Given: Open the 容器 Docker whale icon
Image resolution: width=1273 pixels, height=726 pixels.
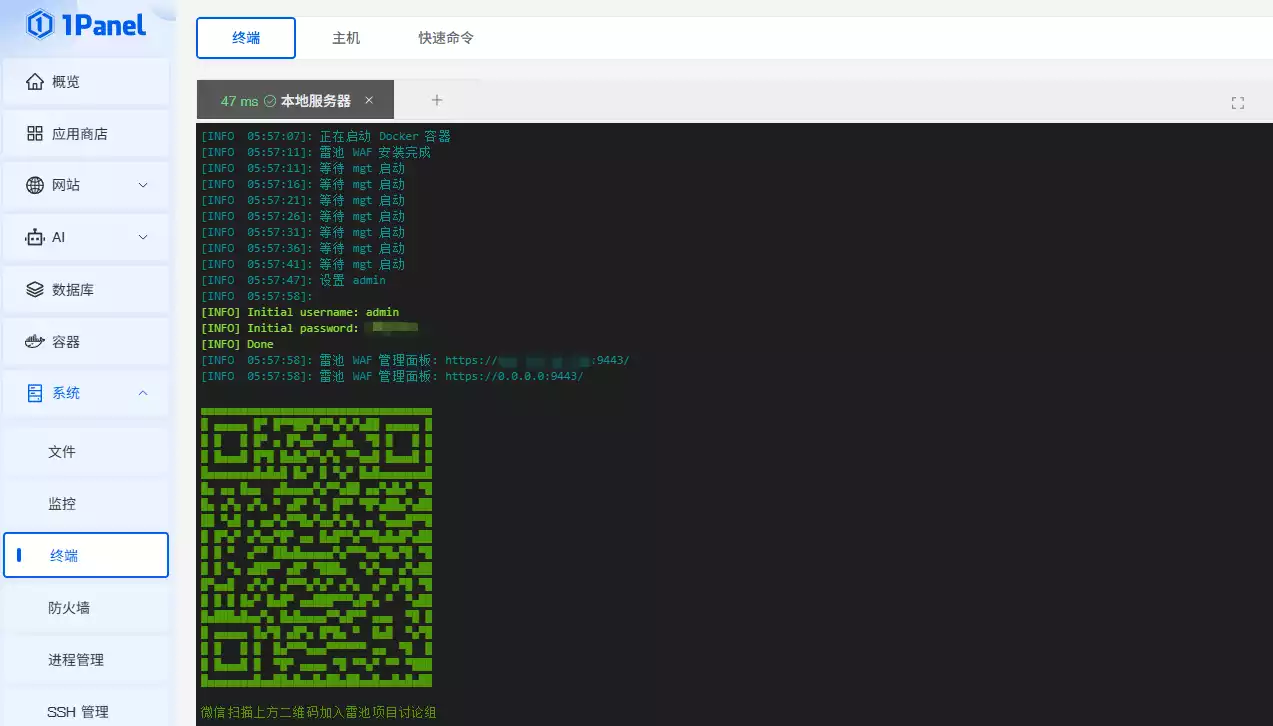Looking at the screenshot, I should coord(35,341).
